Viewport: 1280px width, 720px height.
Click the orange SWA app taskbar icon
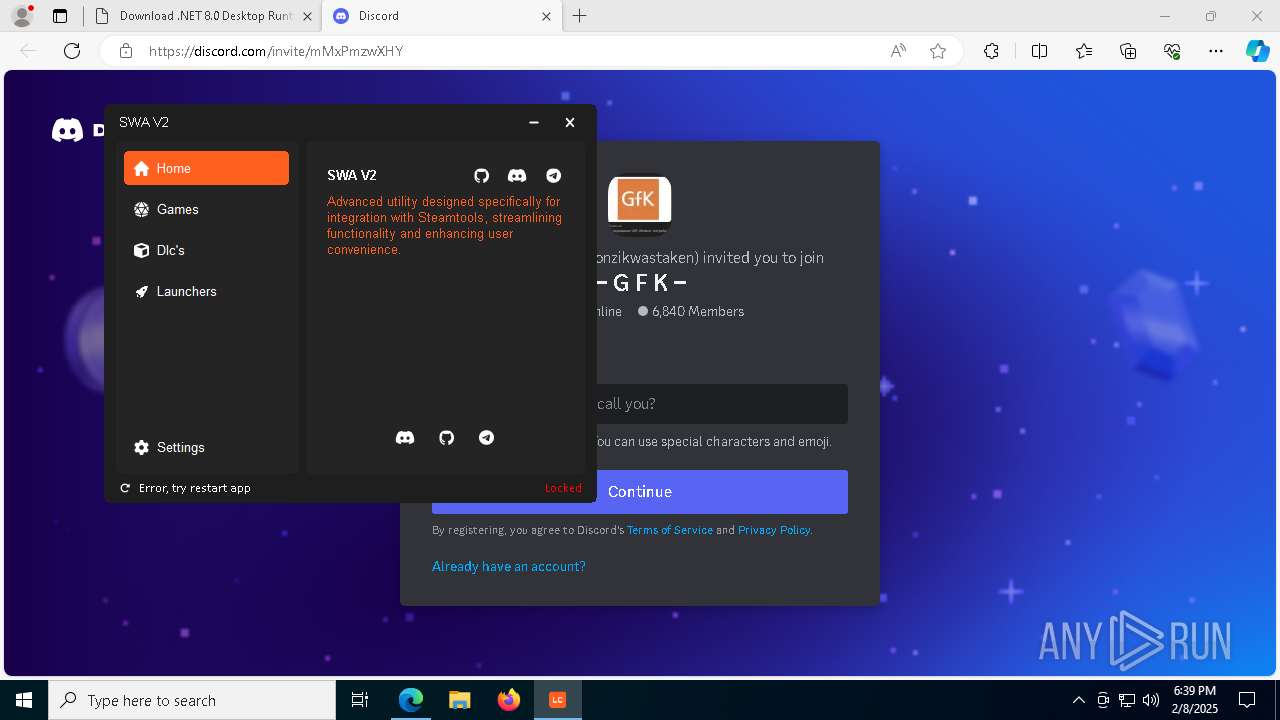pyautogui.click(x=557, y=700)
